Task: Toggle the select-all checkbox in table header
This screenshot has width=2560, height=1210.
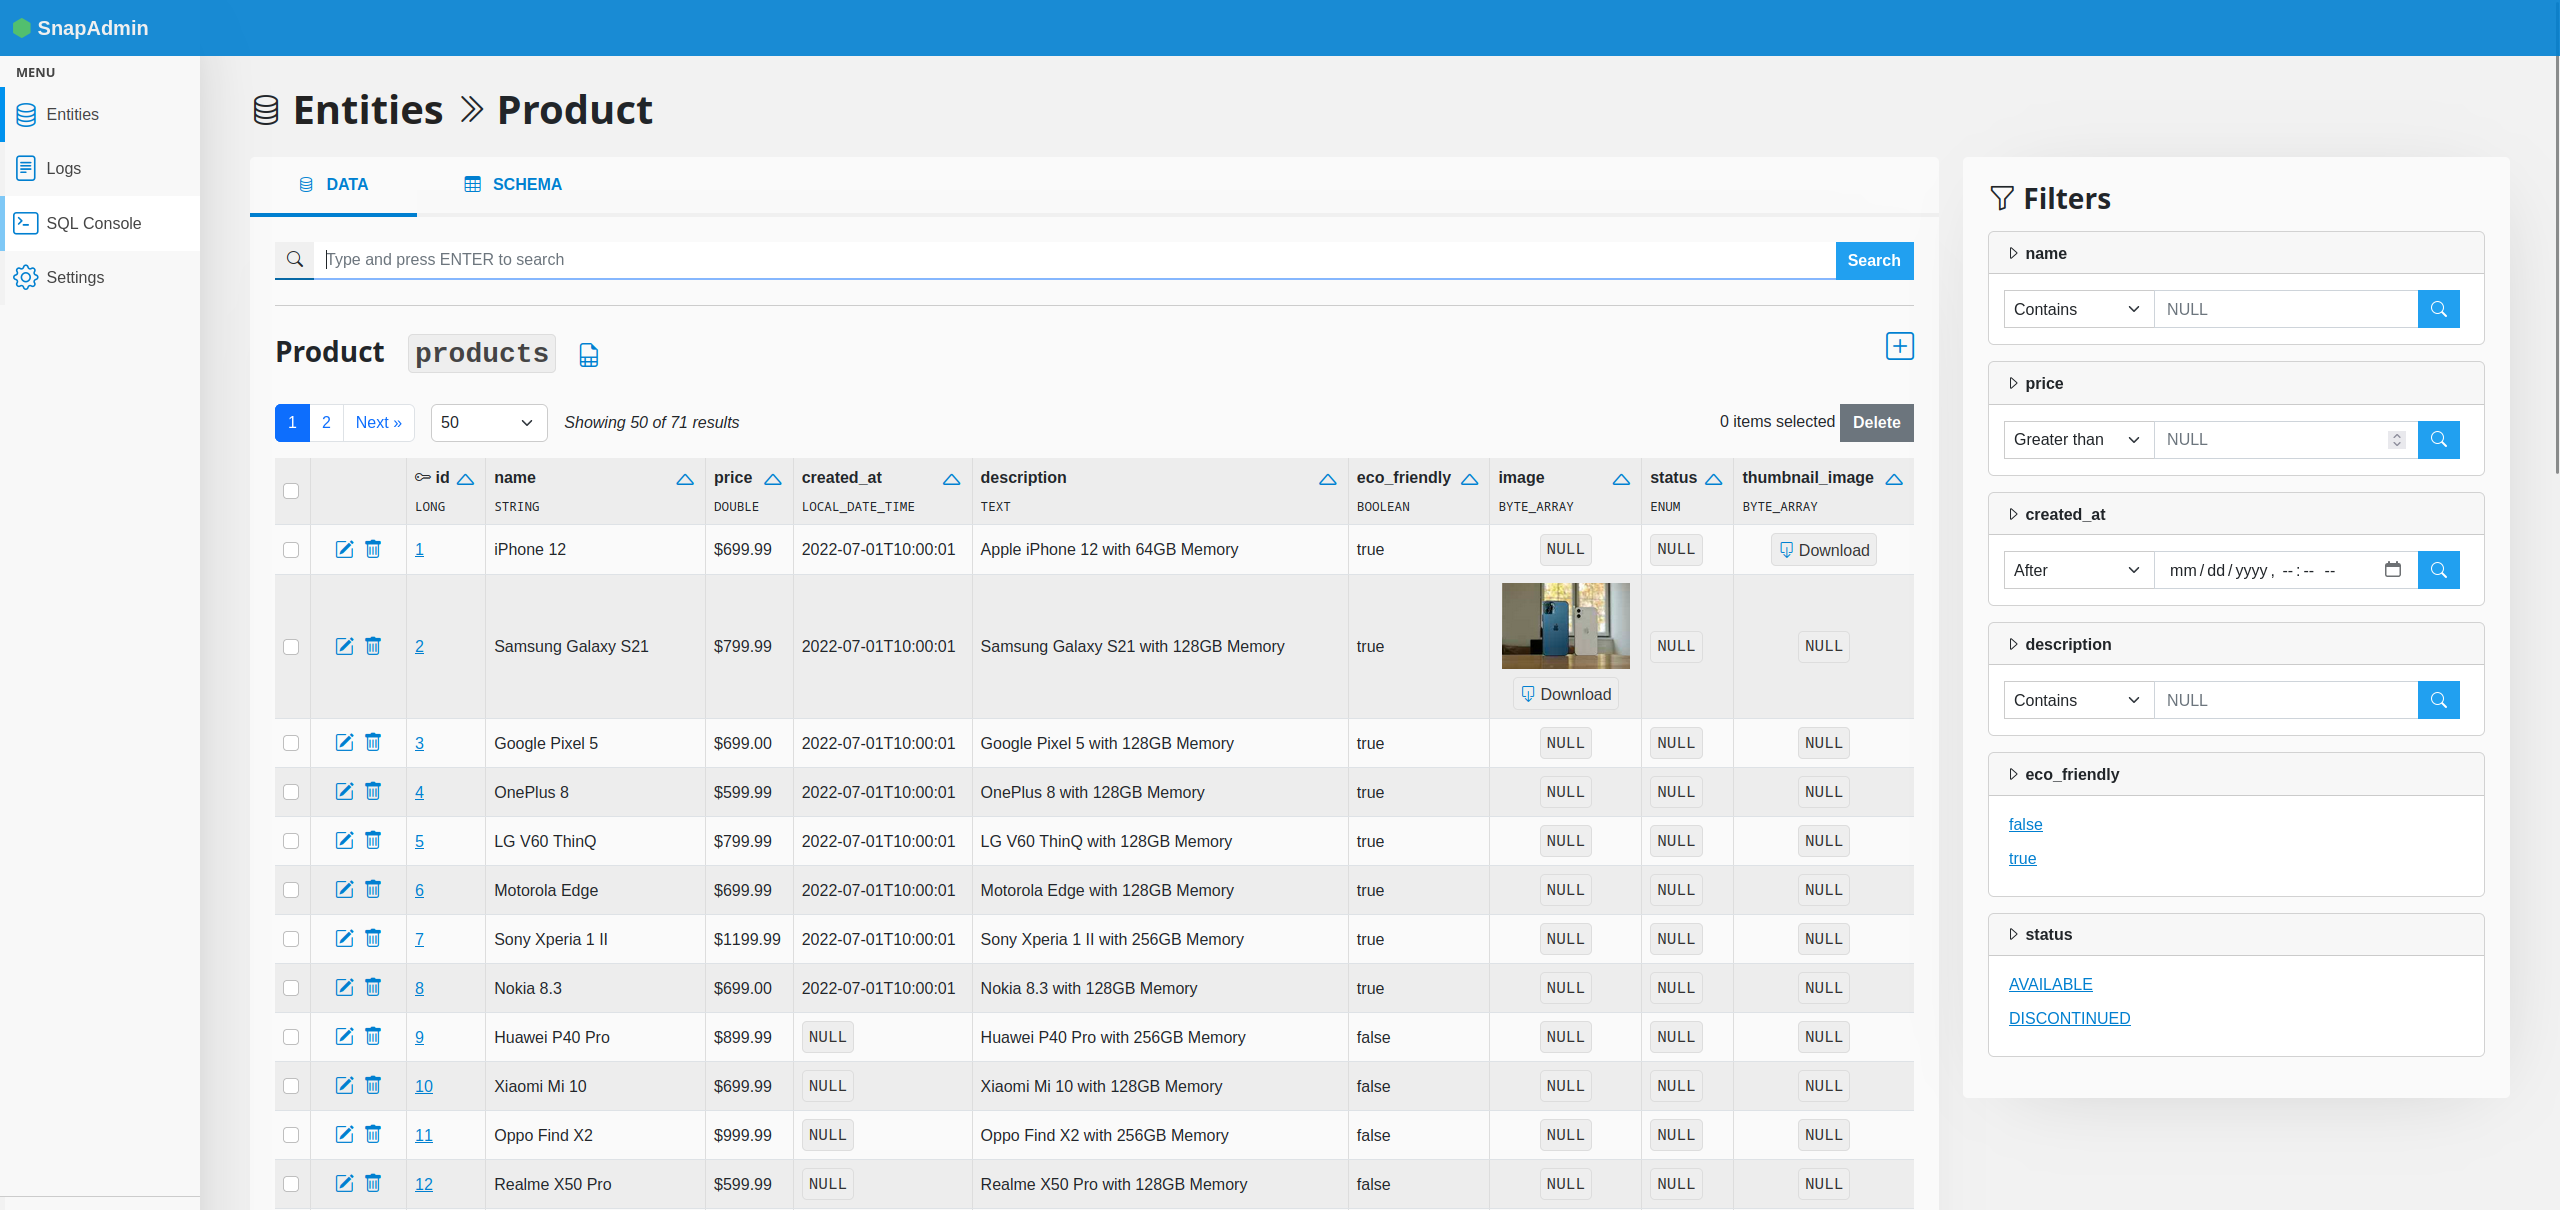Action: pyautogui.click(x=291, y=491)
